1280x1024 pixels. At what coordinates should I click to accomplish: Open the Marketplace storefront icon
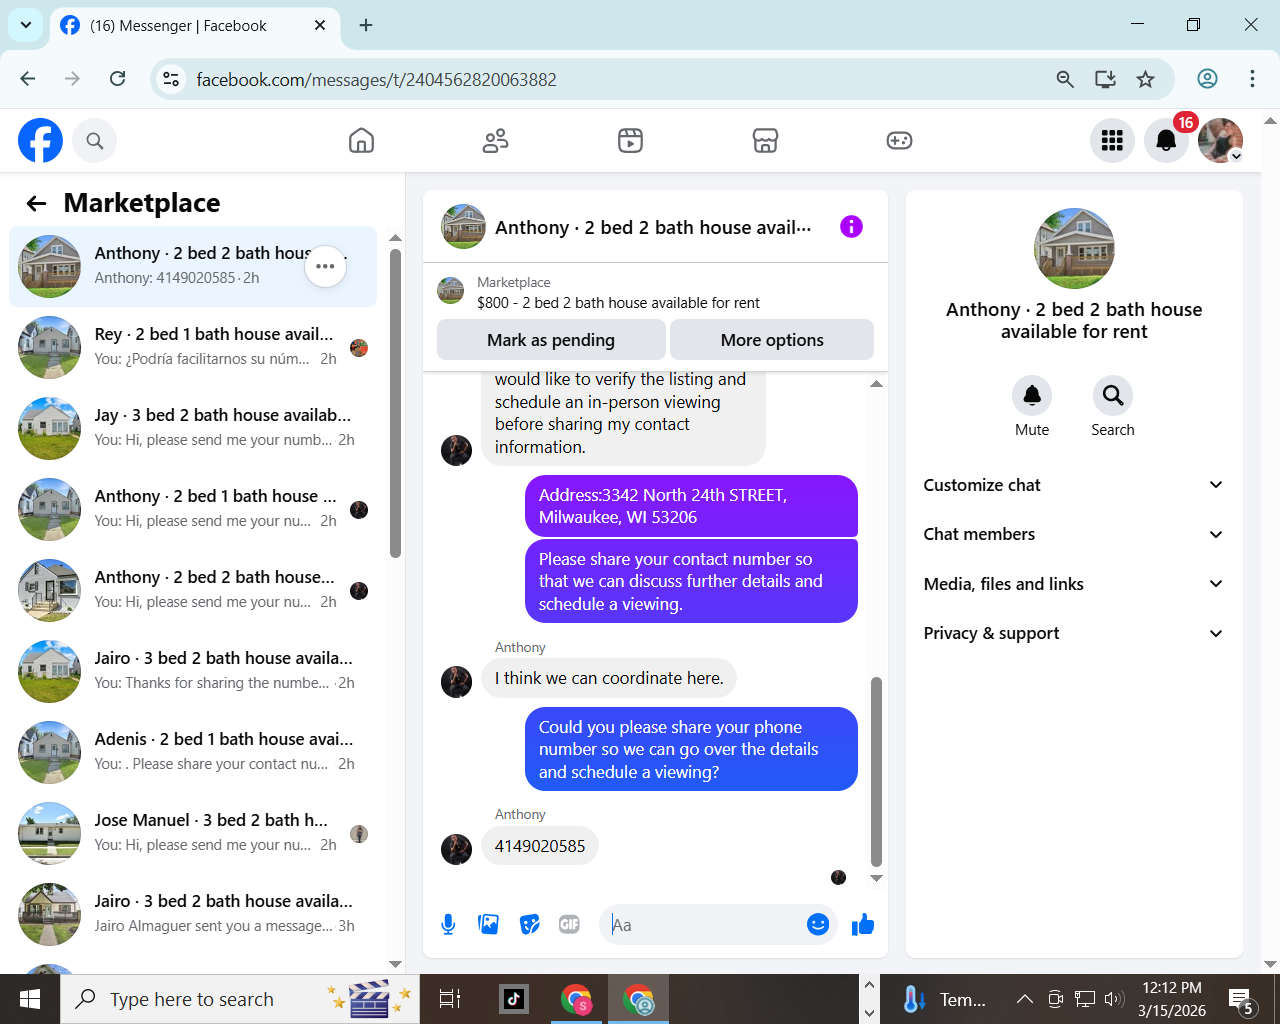(765, 141)
